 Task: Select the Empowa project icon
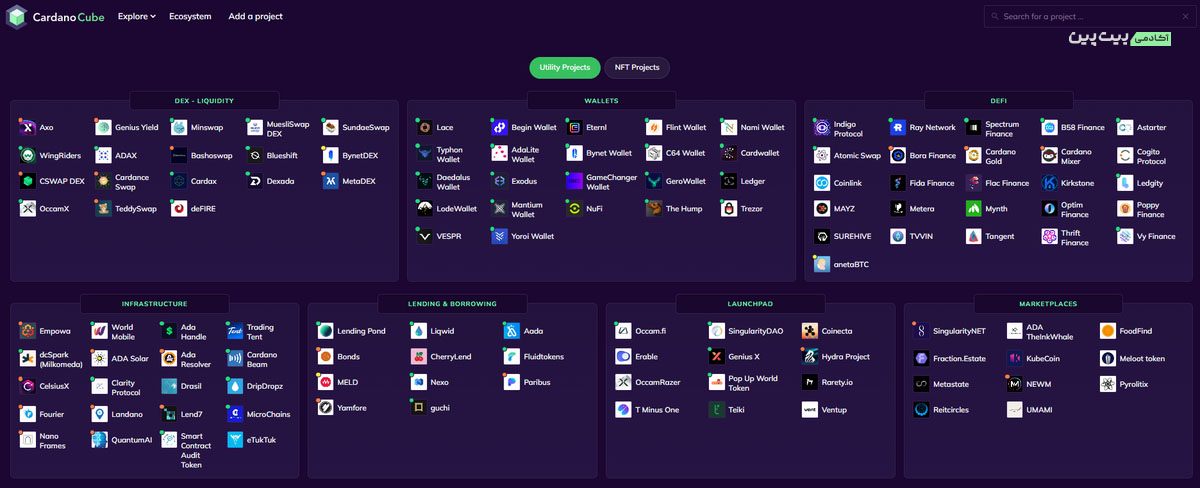coord(28,331)
